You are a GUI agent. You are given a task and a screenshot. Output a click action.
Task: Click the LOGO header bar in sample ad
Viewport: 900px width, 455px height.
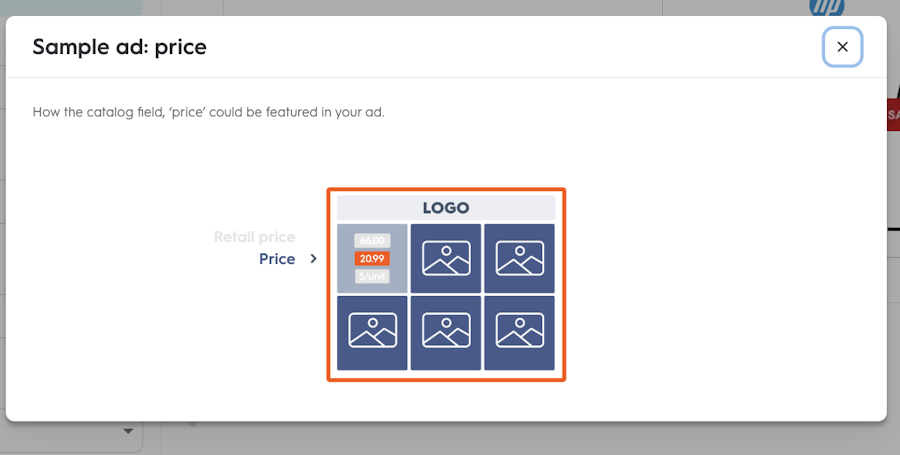(446, 208)
